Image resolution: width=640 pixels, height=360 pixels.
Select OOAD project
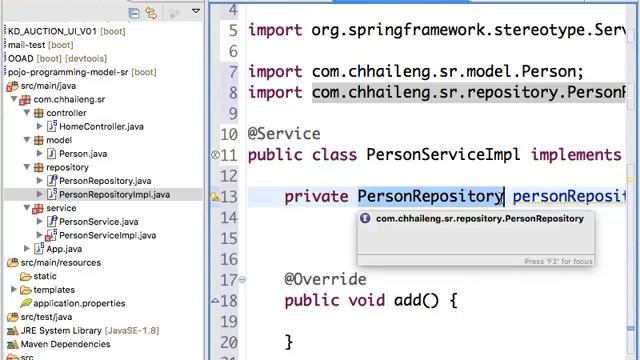pyautogui.click(x=58, y=58)
